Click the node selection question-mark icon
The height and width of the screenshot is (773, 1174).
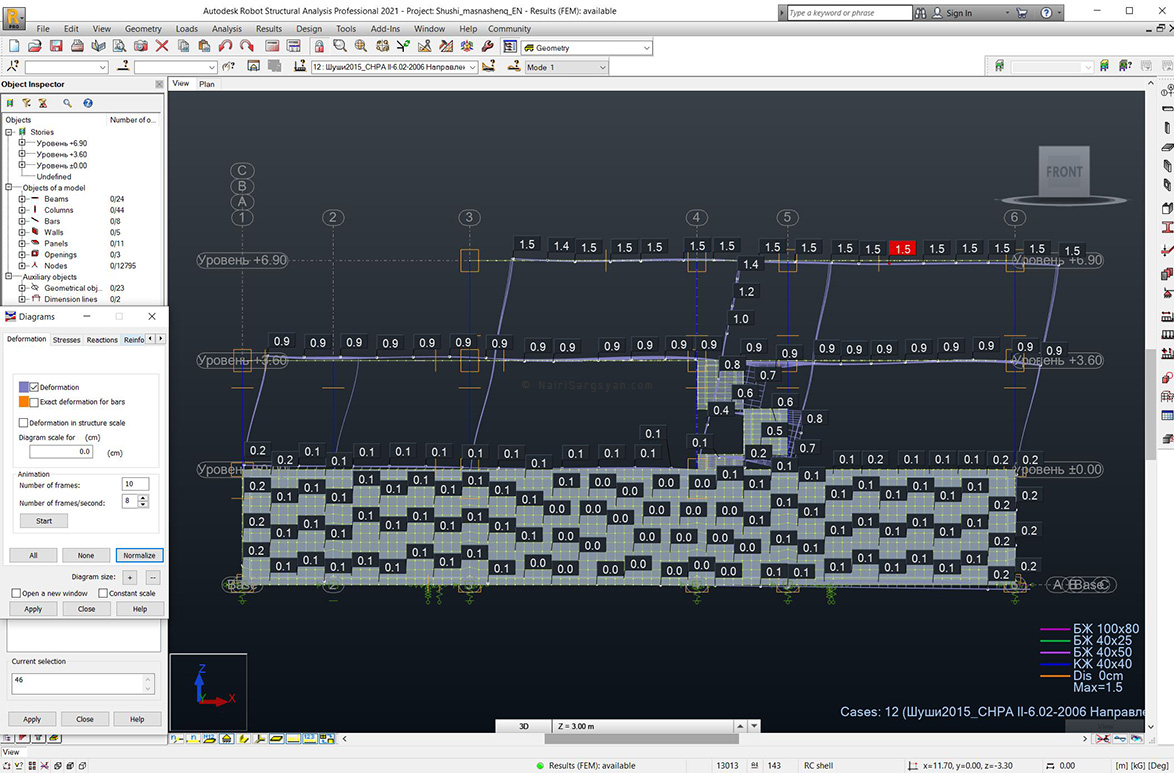(x=14, y=67)
